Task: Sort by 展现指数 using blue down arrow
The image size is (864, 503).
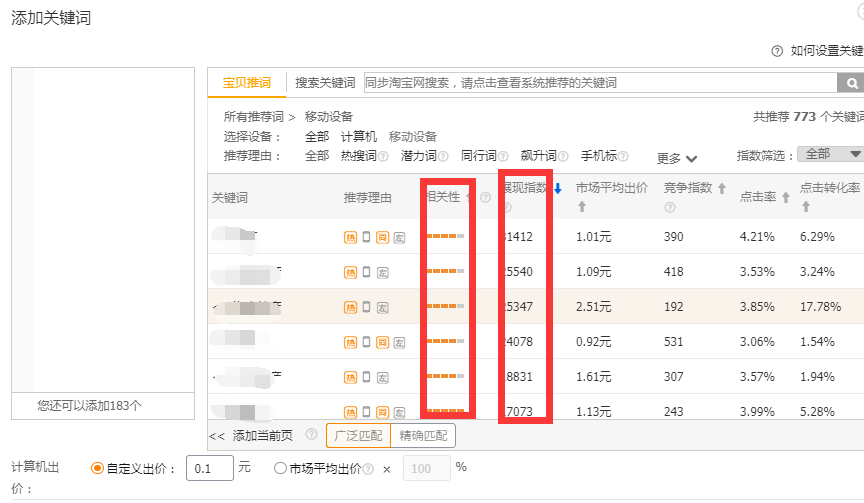Action: [x=558, y=188]
